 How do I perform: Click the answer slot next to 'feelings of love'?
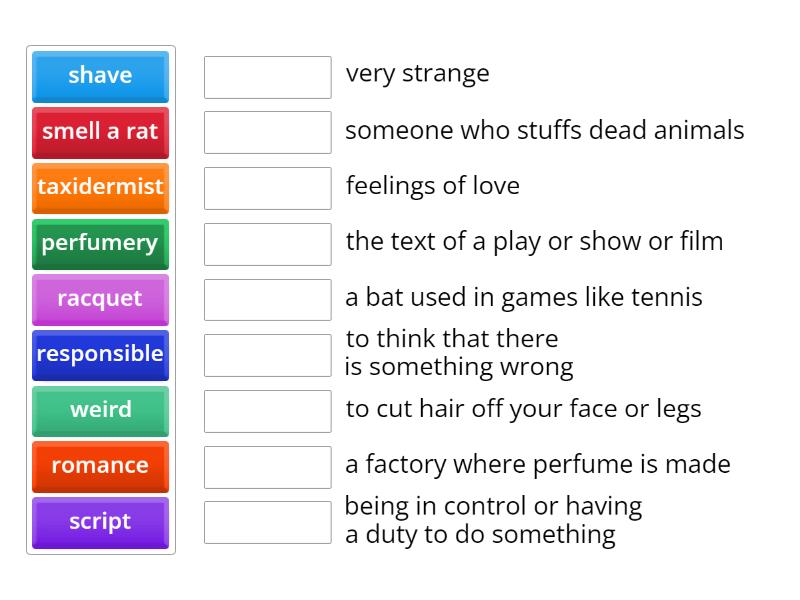coord(267,188)
